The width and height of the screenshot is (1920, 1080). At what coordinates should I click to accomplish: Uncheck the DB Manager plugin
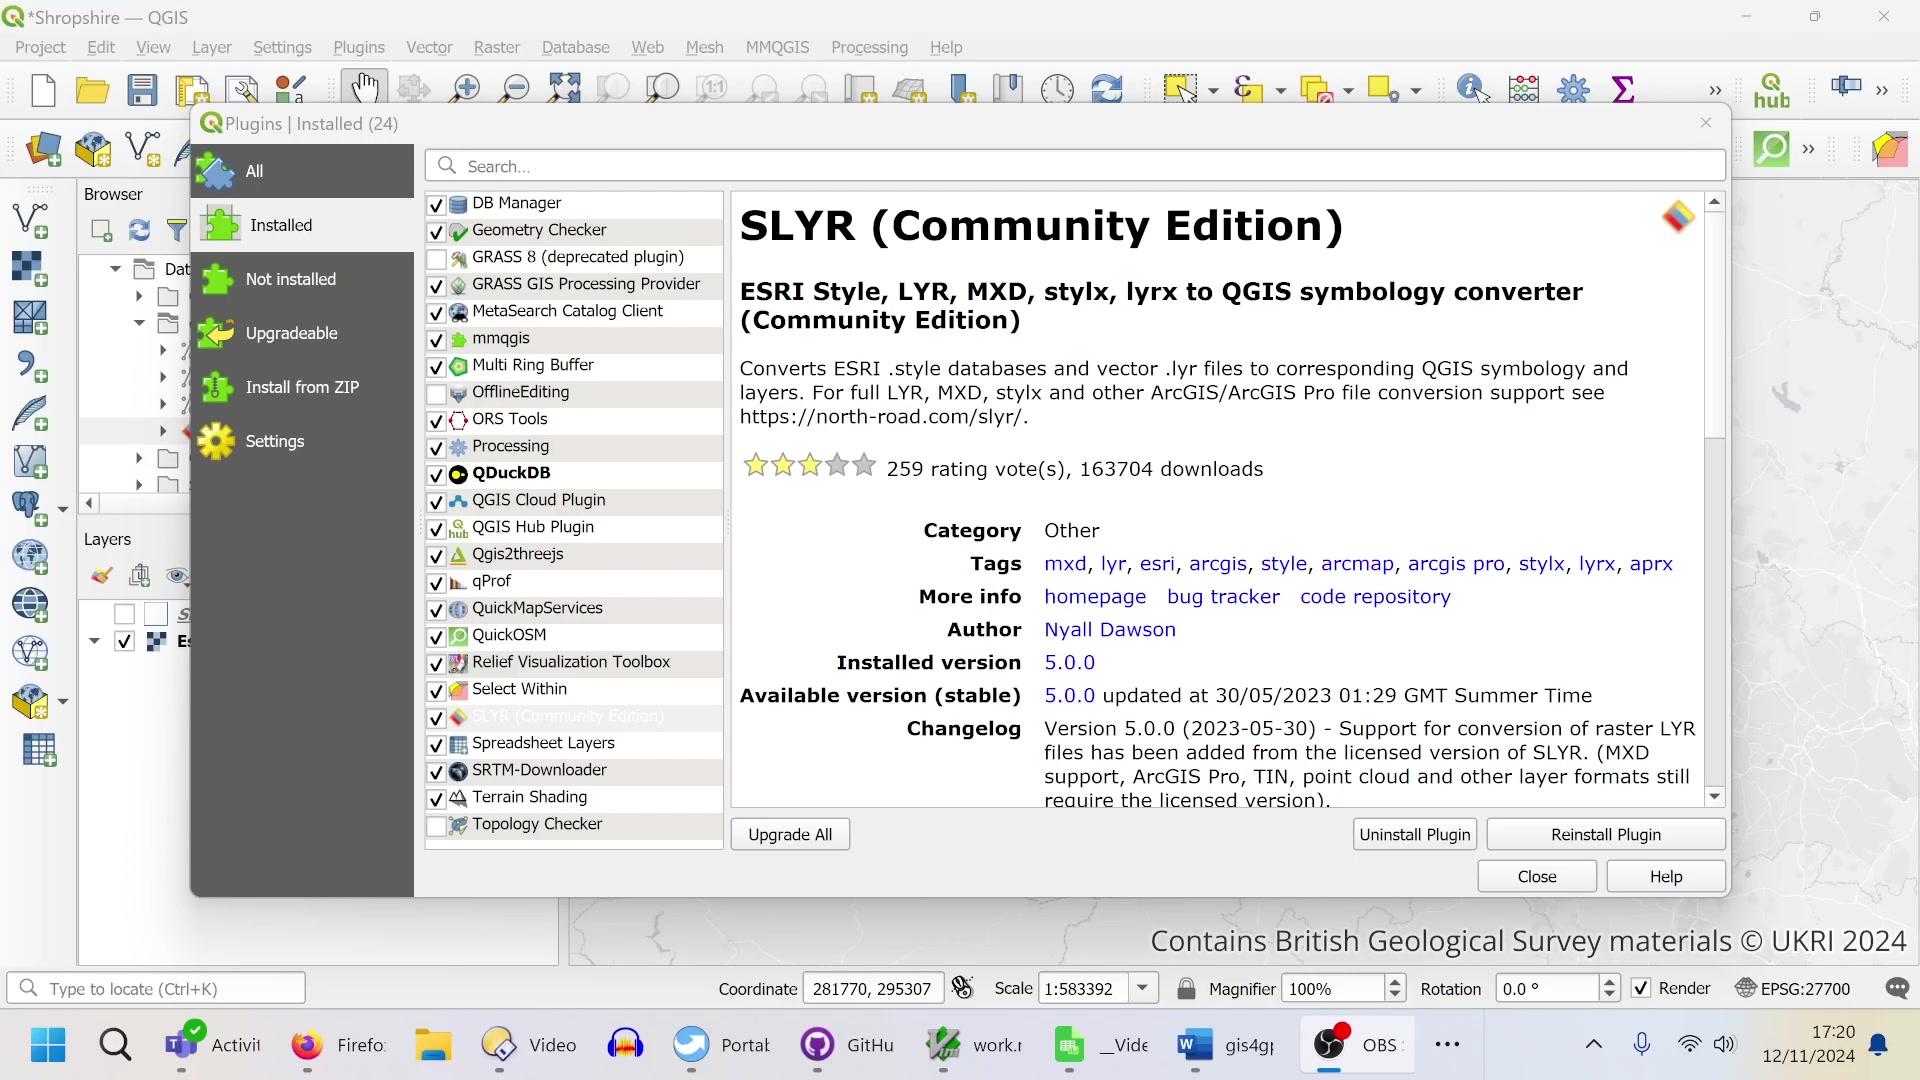tap(435, 204)
